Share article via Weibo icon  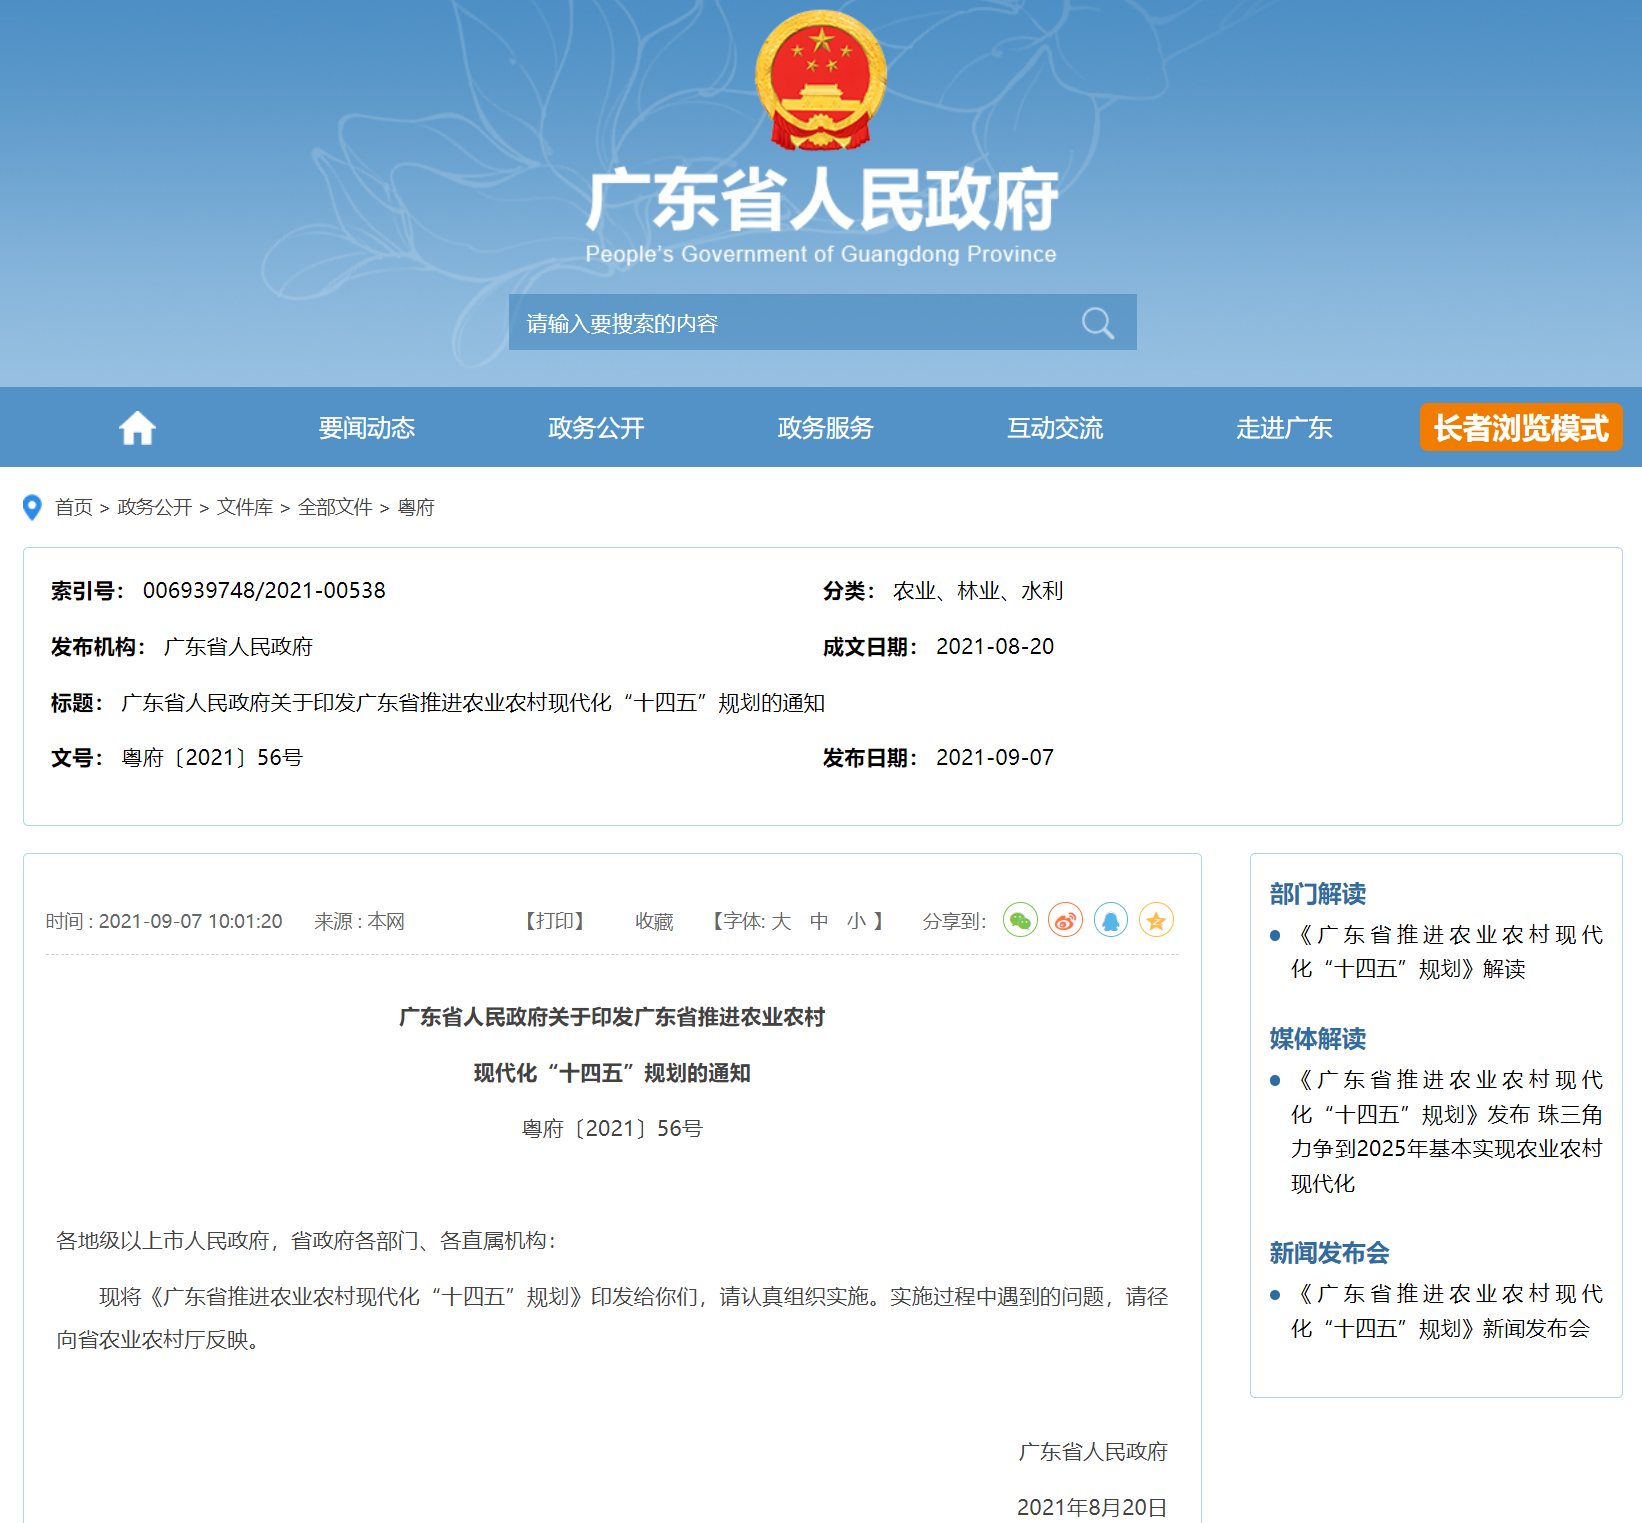1065,920
